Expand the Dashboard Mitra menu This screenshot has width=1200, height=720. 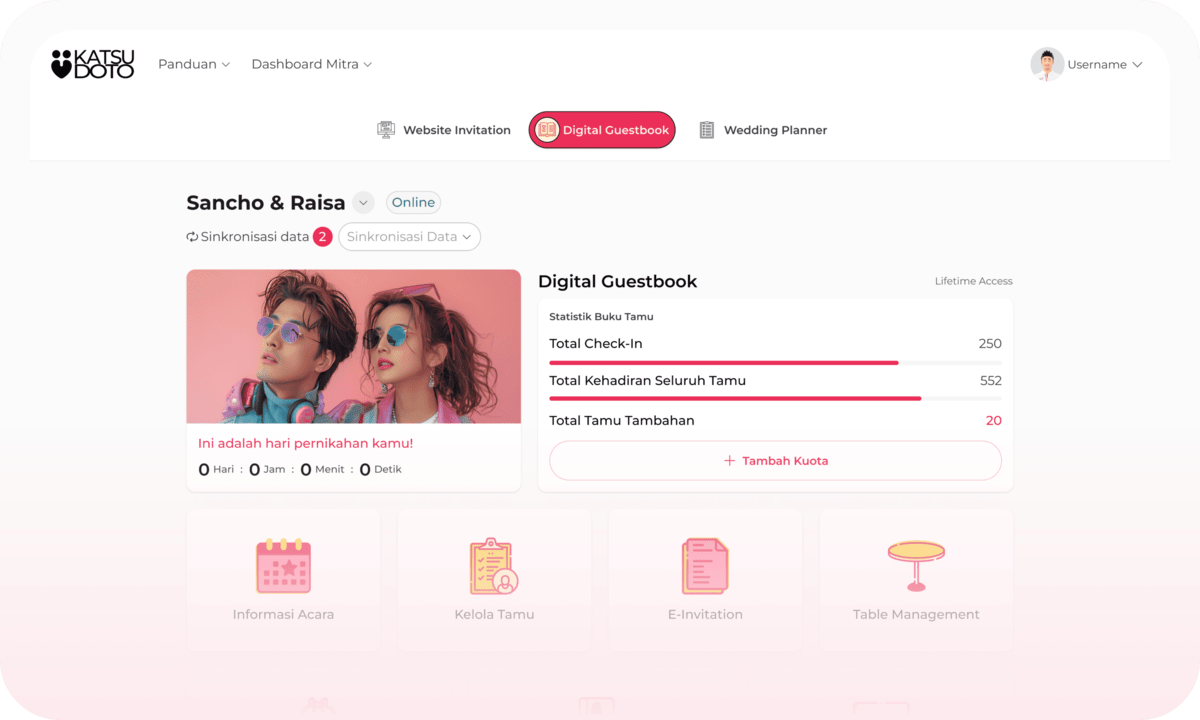[311, 64]
